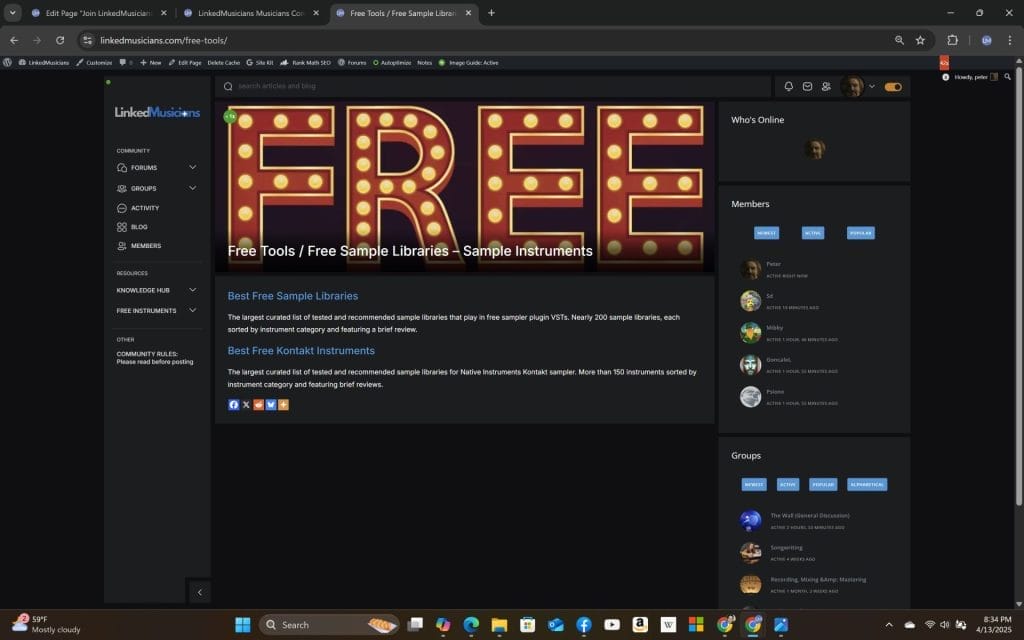Switch to the LinkedMusicians Musicians browser tab

tap(250, 13)
